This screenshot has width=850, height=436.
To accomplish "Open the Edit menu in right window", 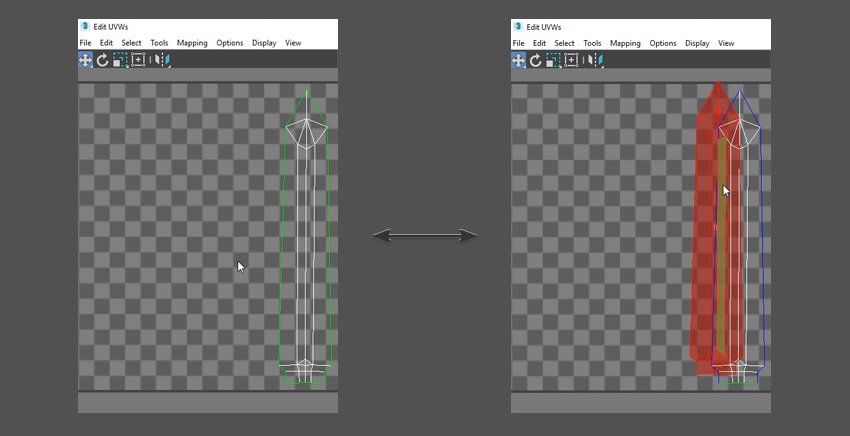I will pos(539,43).
